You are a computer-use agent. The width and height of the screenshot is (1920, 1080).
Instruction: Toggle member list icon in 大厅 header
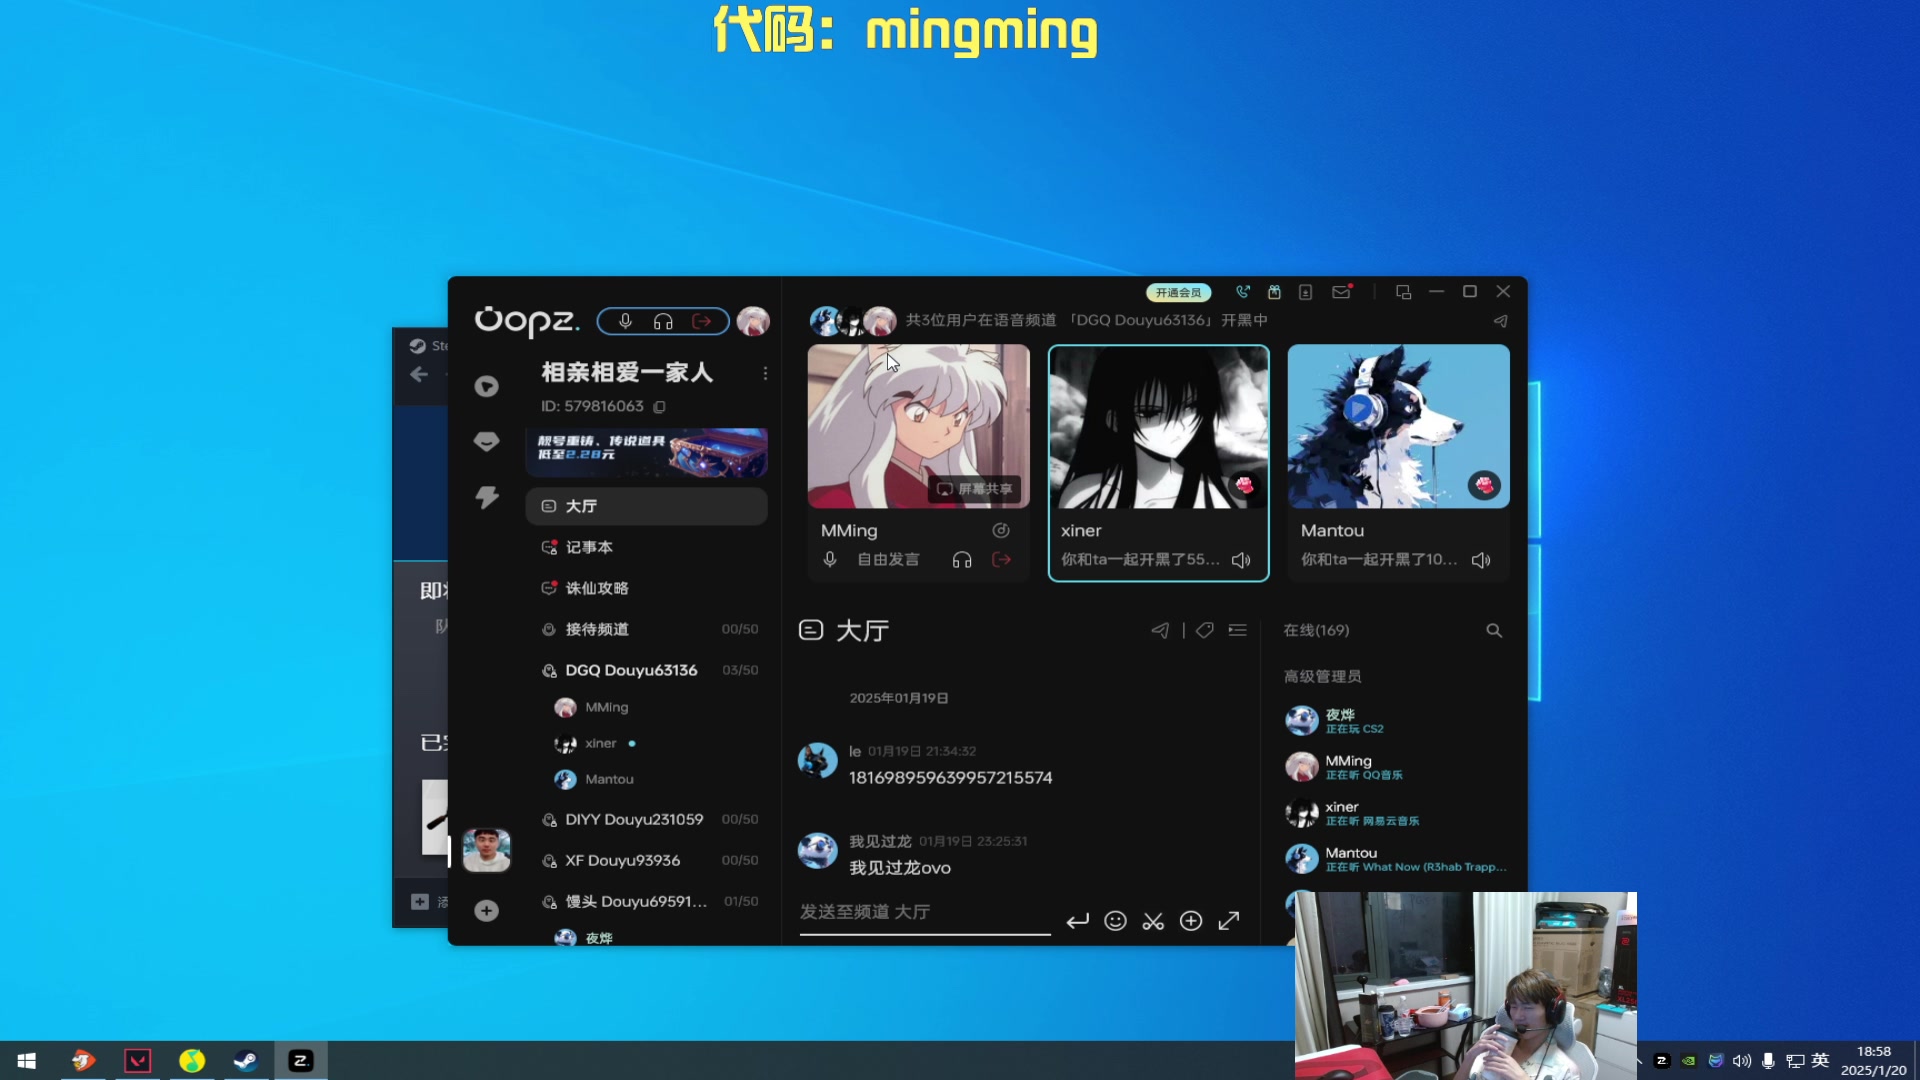1238,630
